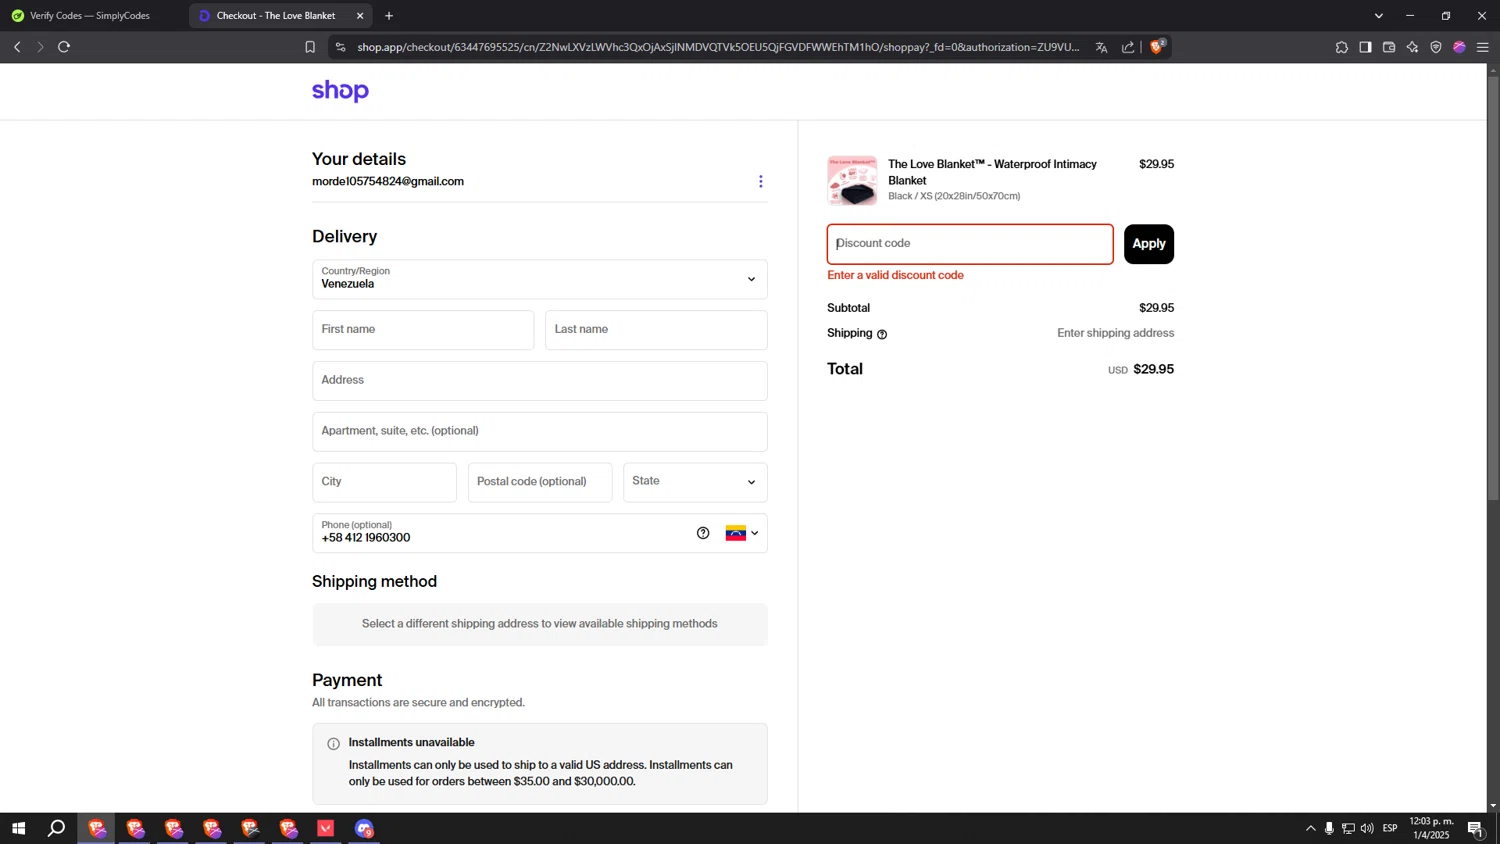1500x844 pixels.
Task: Click the share page icon
Action: click(1128, 47)
